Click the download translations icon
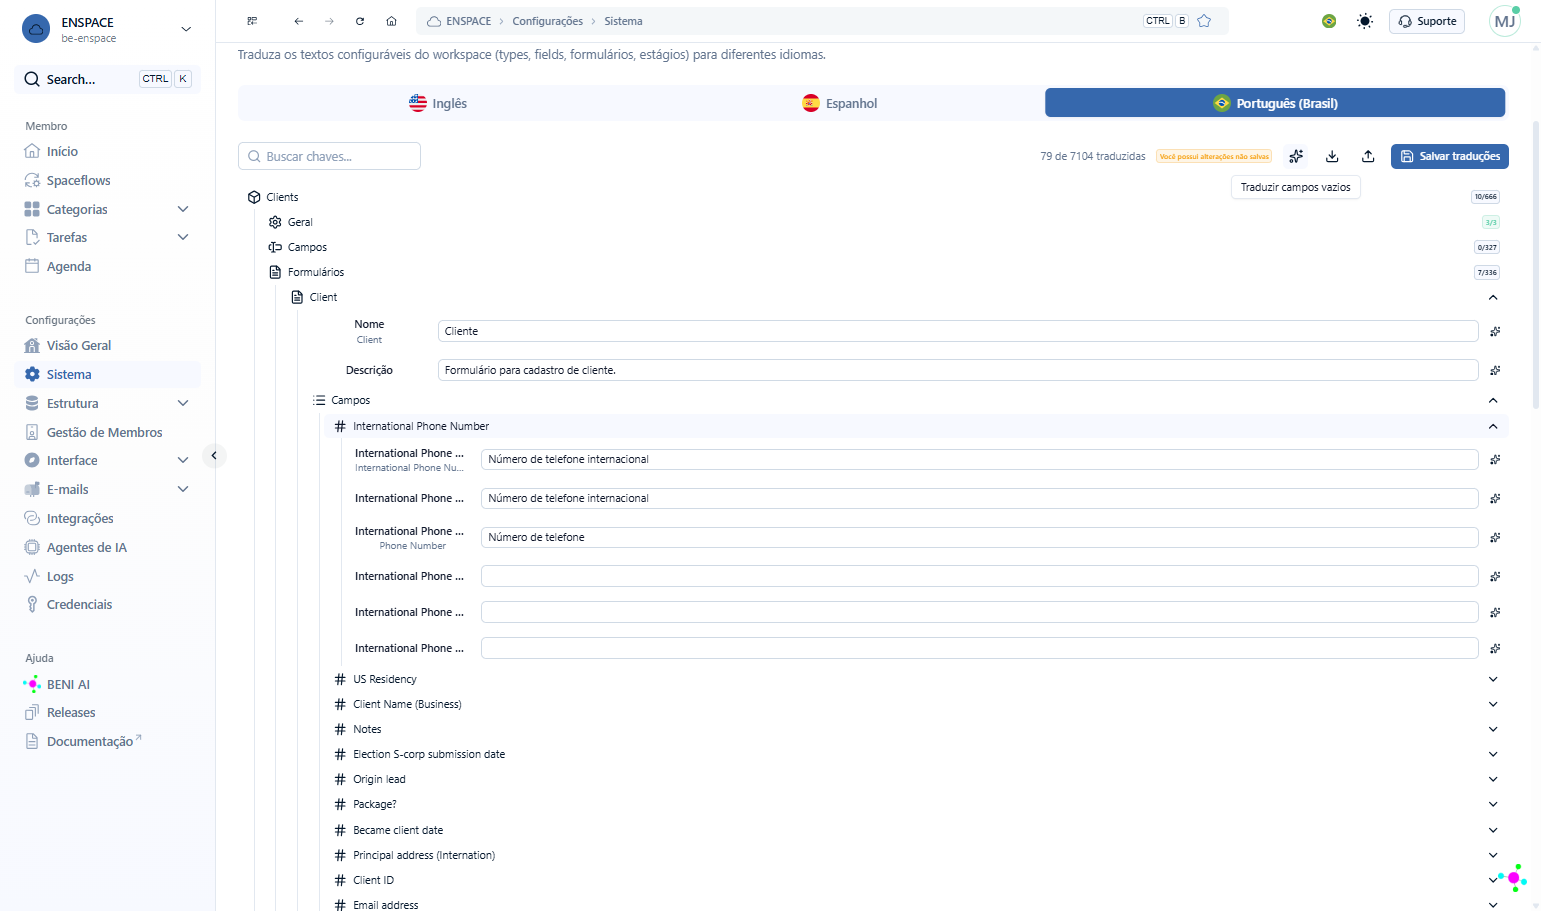 [x=1332, y=156]
